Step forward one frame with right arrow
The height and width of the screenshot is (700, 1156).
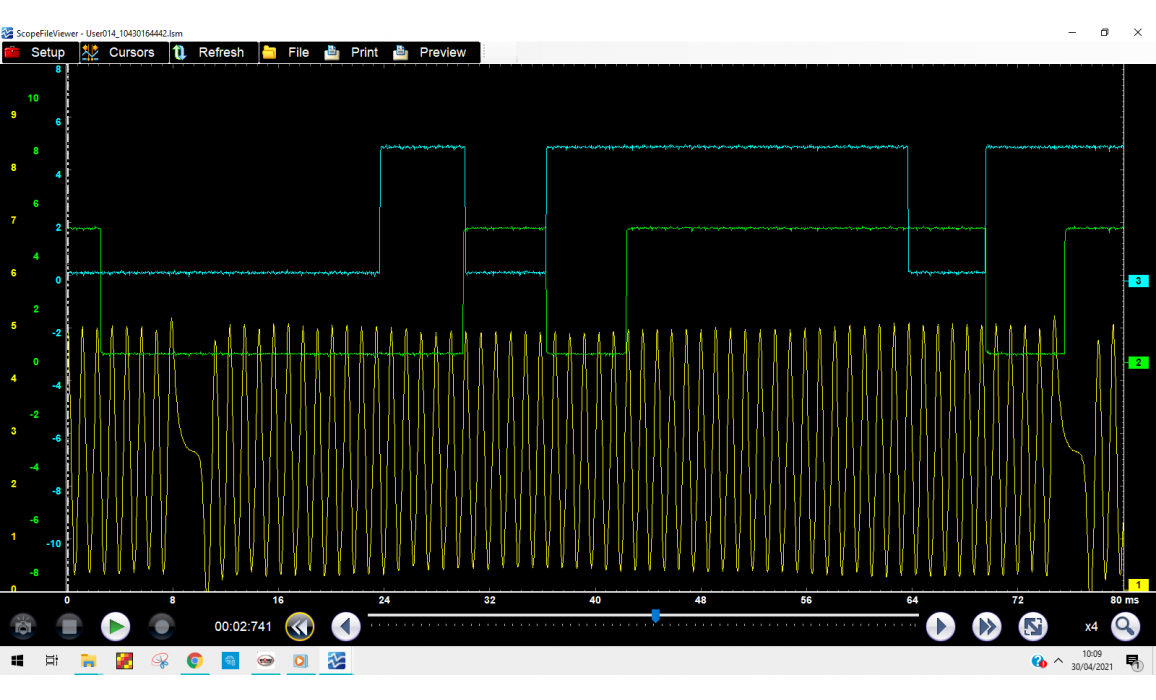[x=940, y=627]
